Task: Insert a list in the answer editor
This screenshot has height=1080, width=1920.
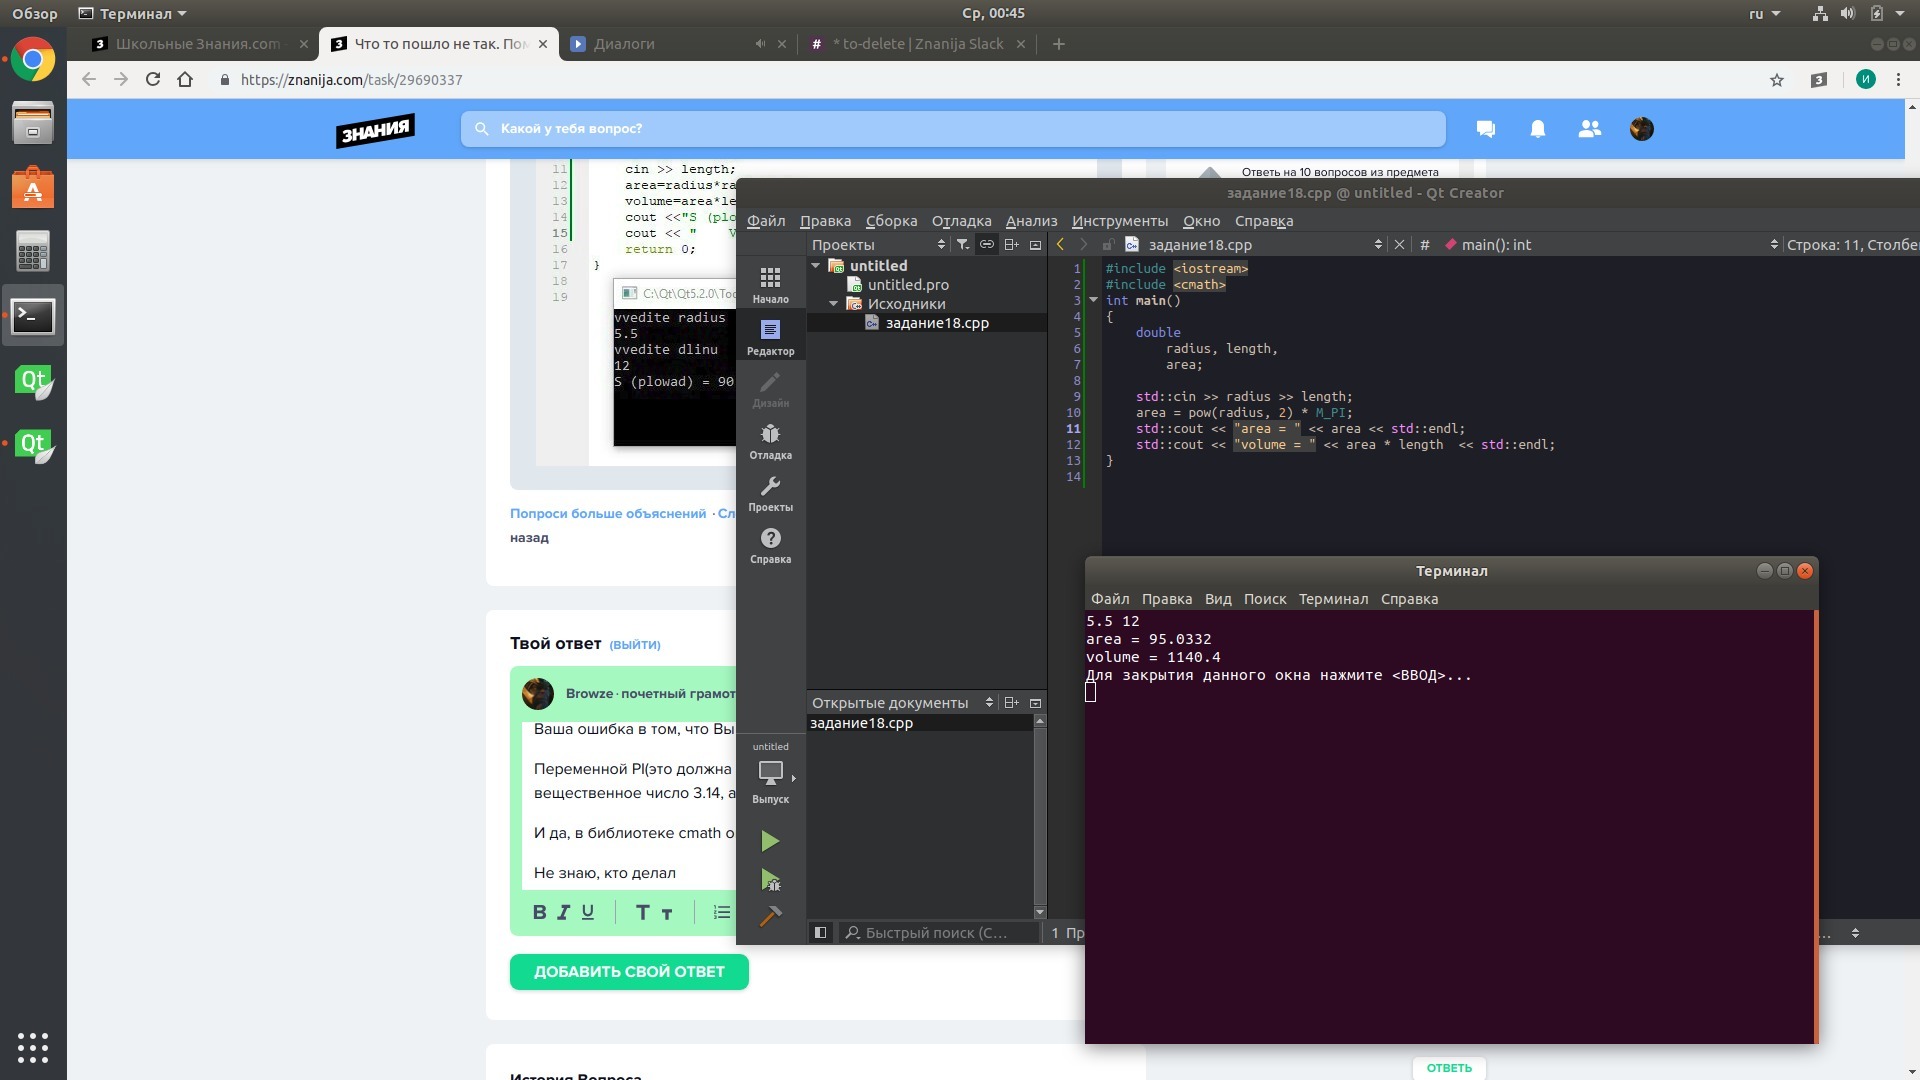Action: 722,912
